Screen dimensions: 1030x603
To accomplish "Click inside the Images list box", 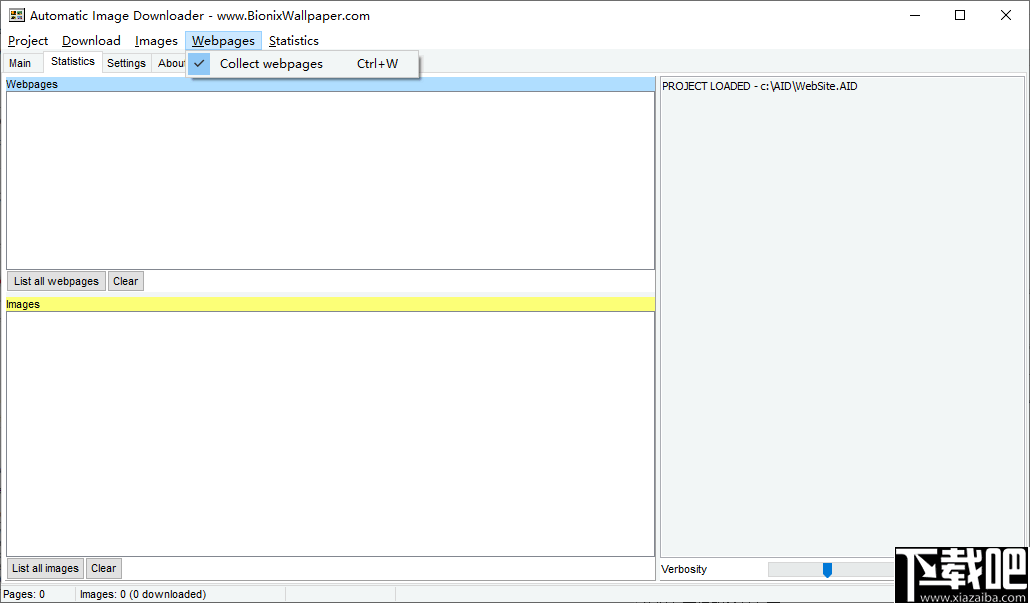I will [x=330, y=434].
